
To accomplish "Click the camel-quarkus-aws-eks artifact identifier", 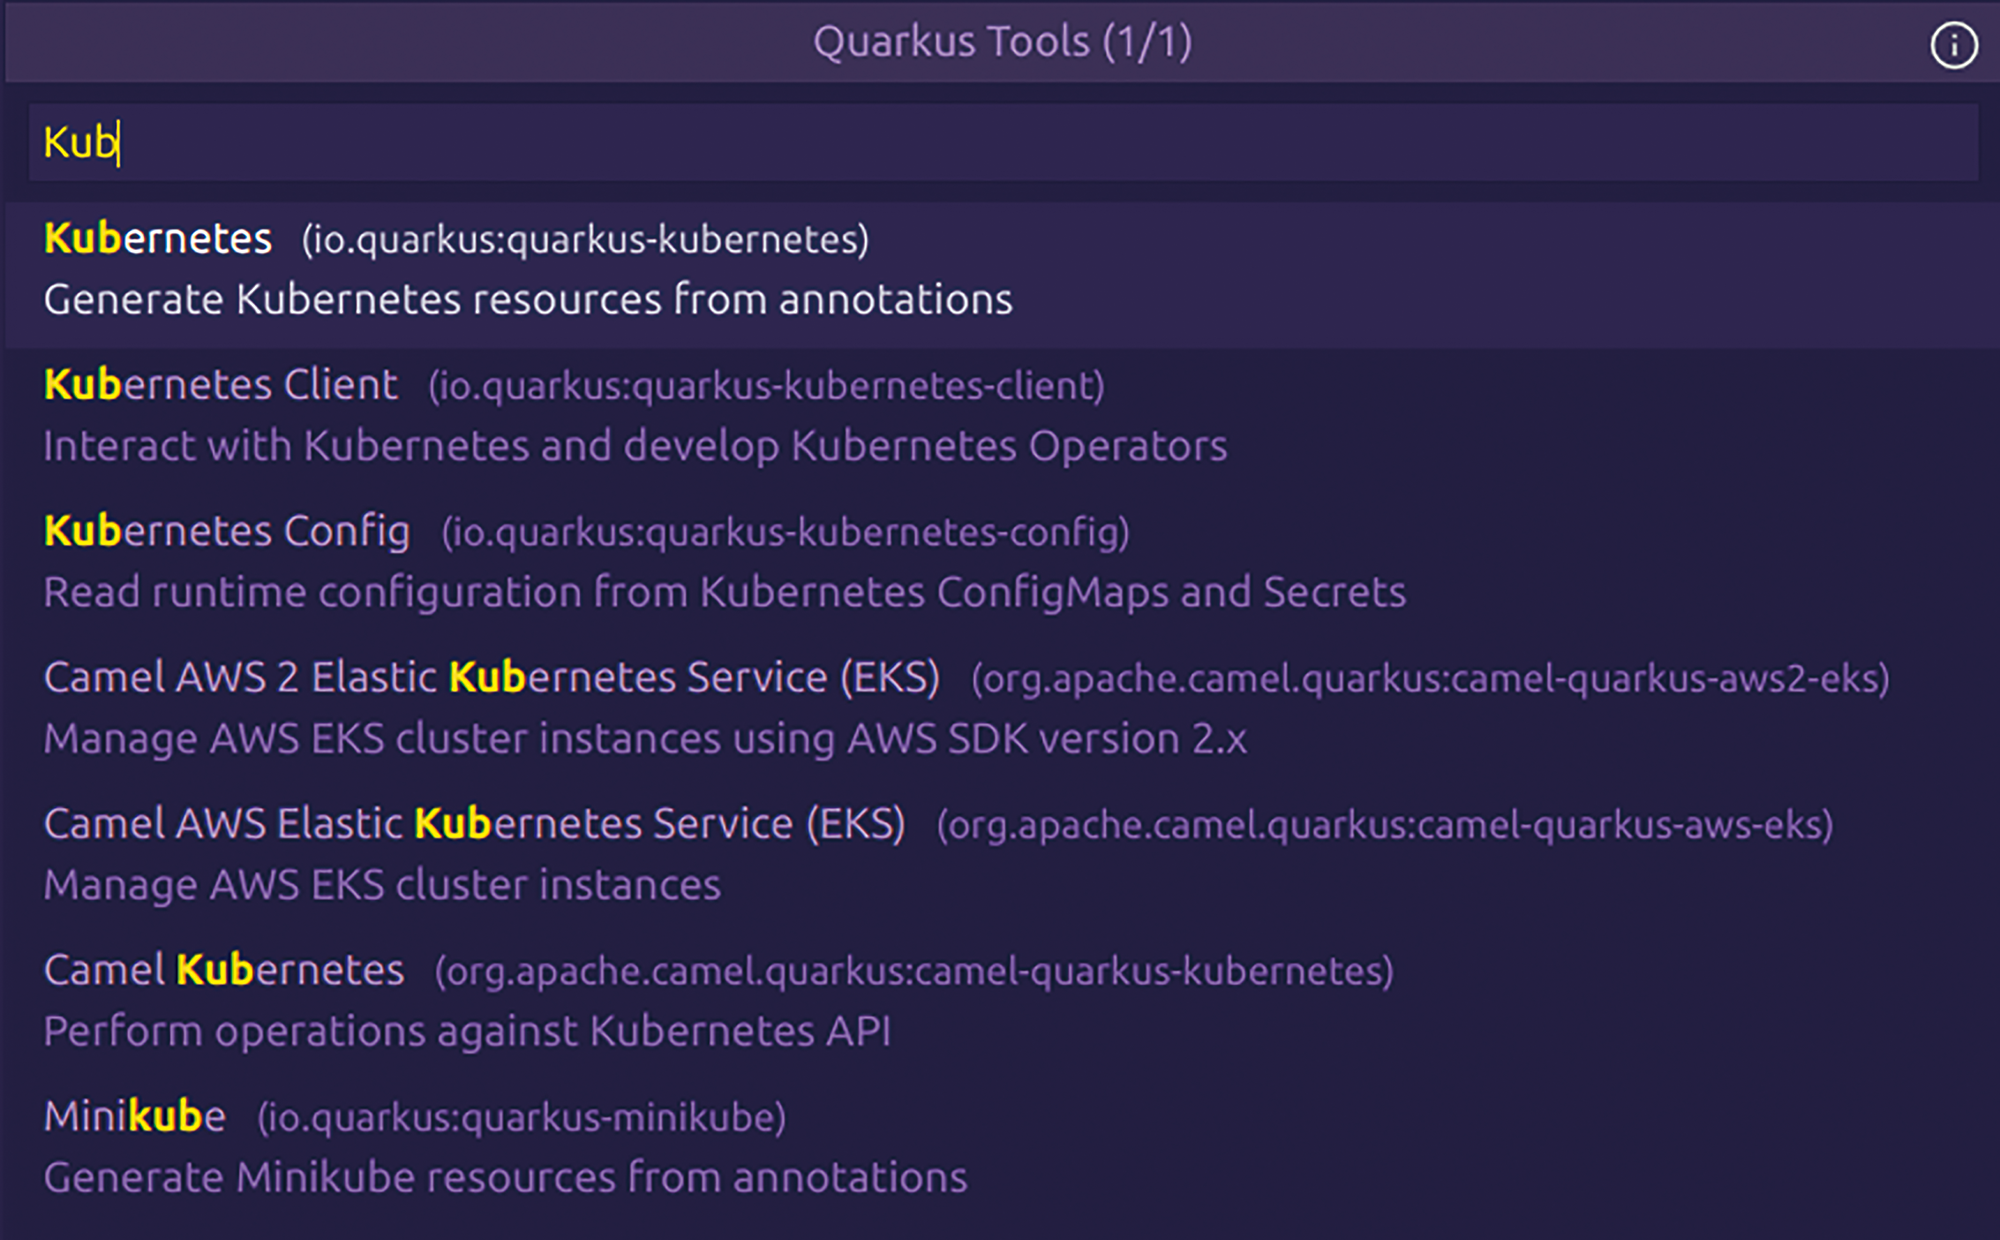I will (1385, 826).
